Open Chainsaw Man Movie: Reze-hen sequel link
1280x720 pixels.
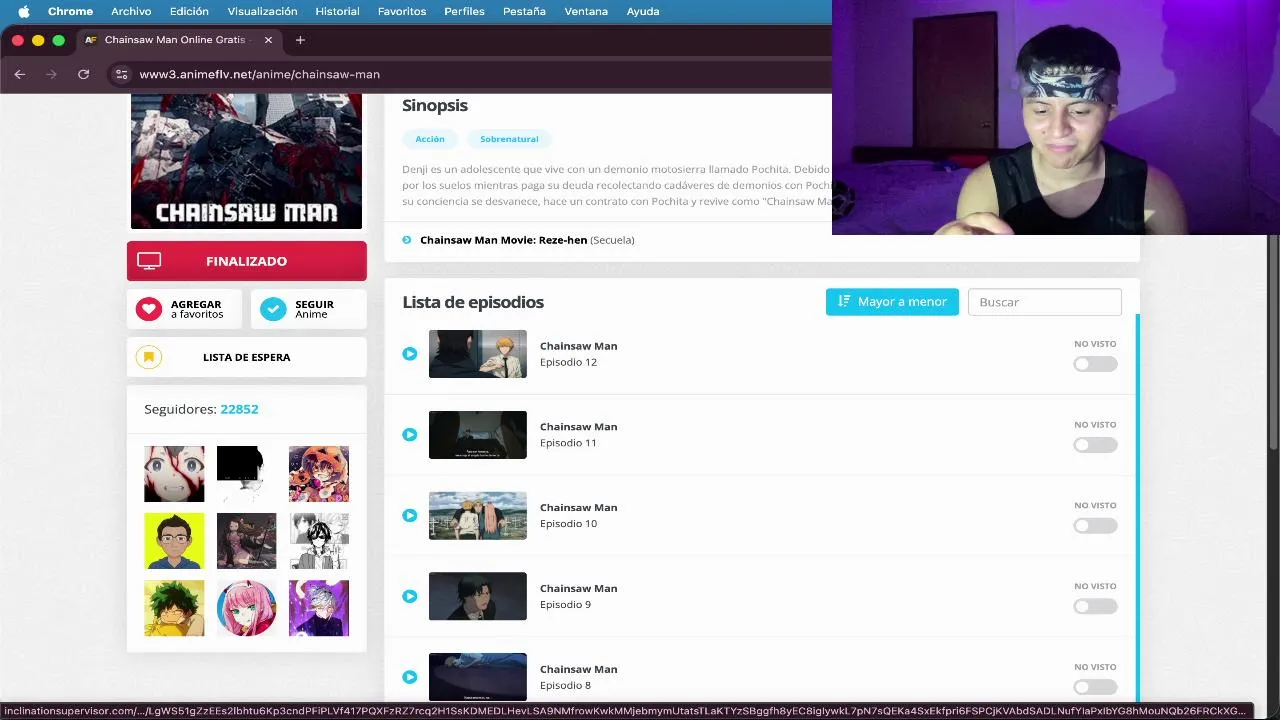tap(503, 240)
